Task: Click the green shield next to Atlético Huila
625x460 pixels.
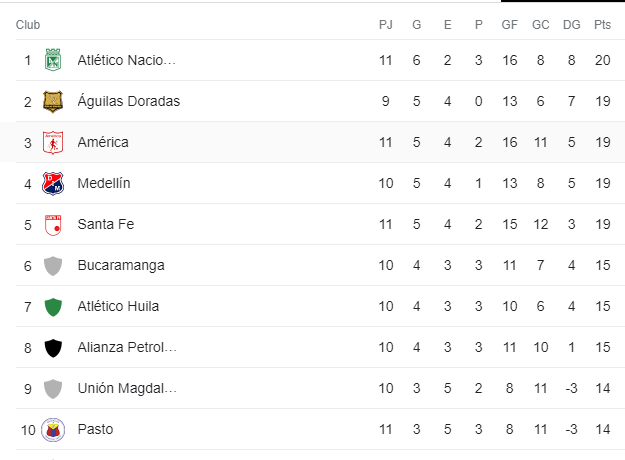Action: [53, 307]
